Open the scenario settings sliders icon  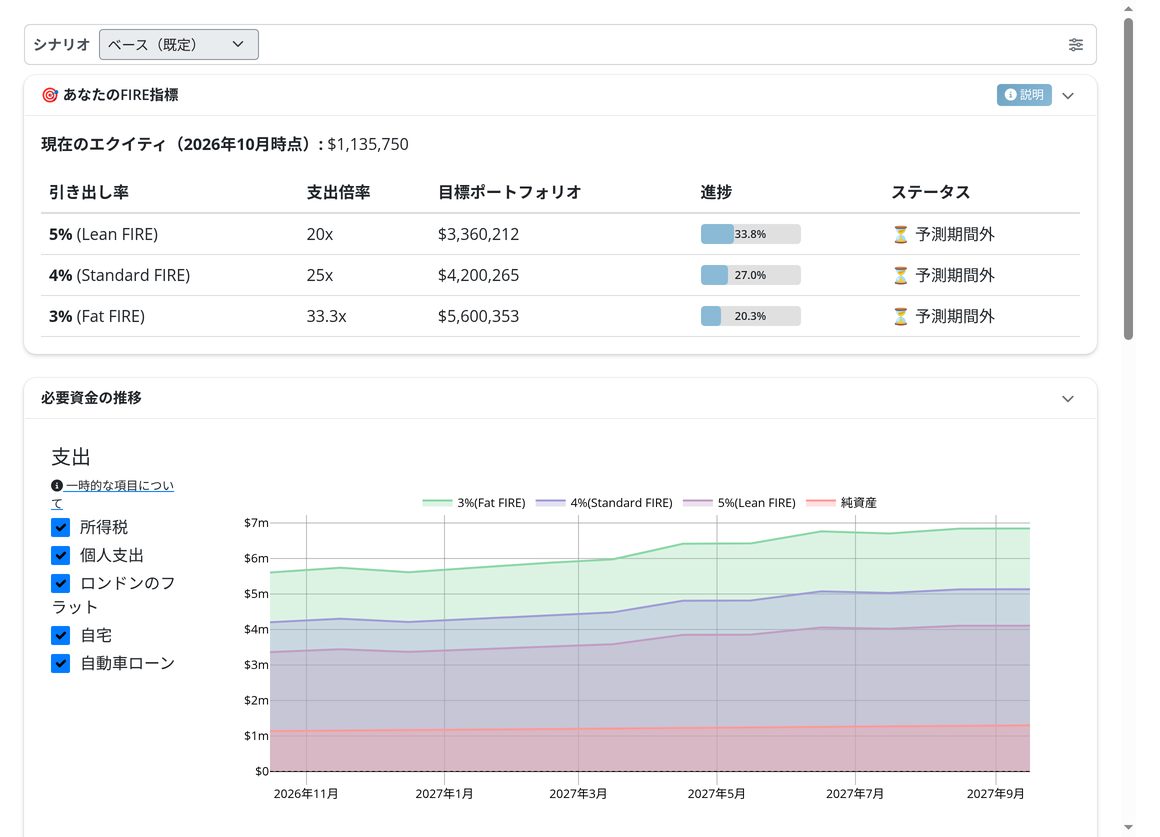click(1076, 44)
